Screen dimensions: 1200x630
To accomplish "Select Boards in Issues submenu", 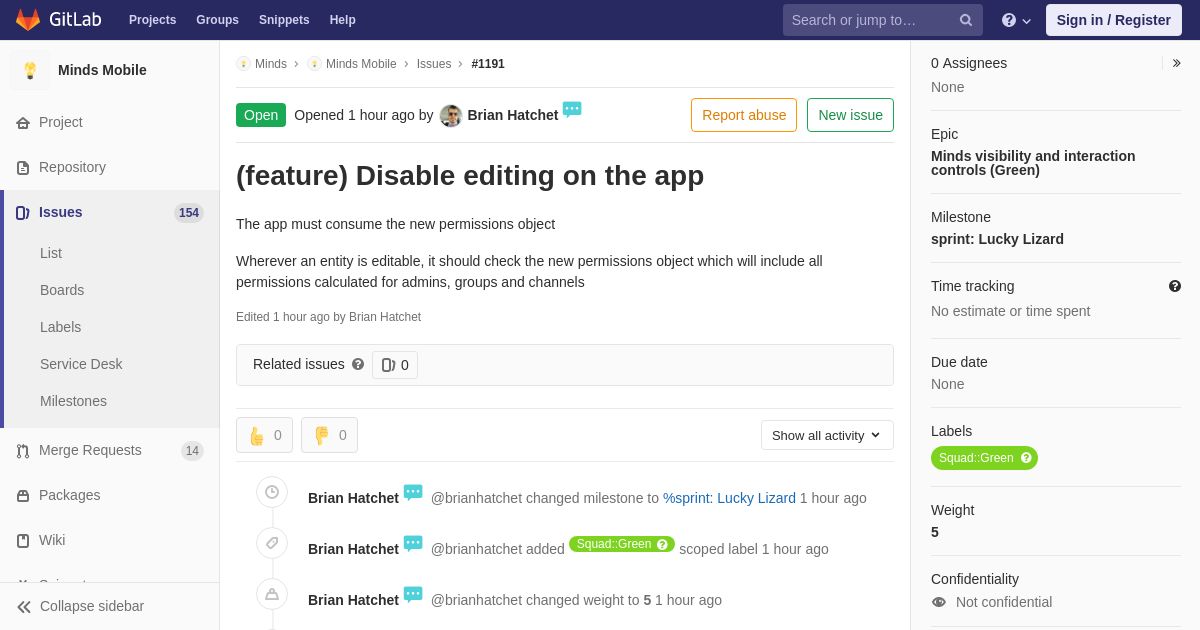I will [62, 290].
